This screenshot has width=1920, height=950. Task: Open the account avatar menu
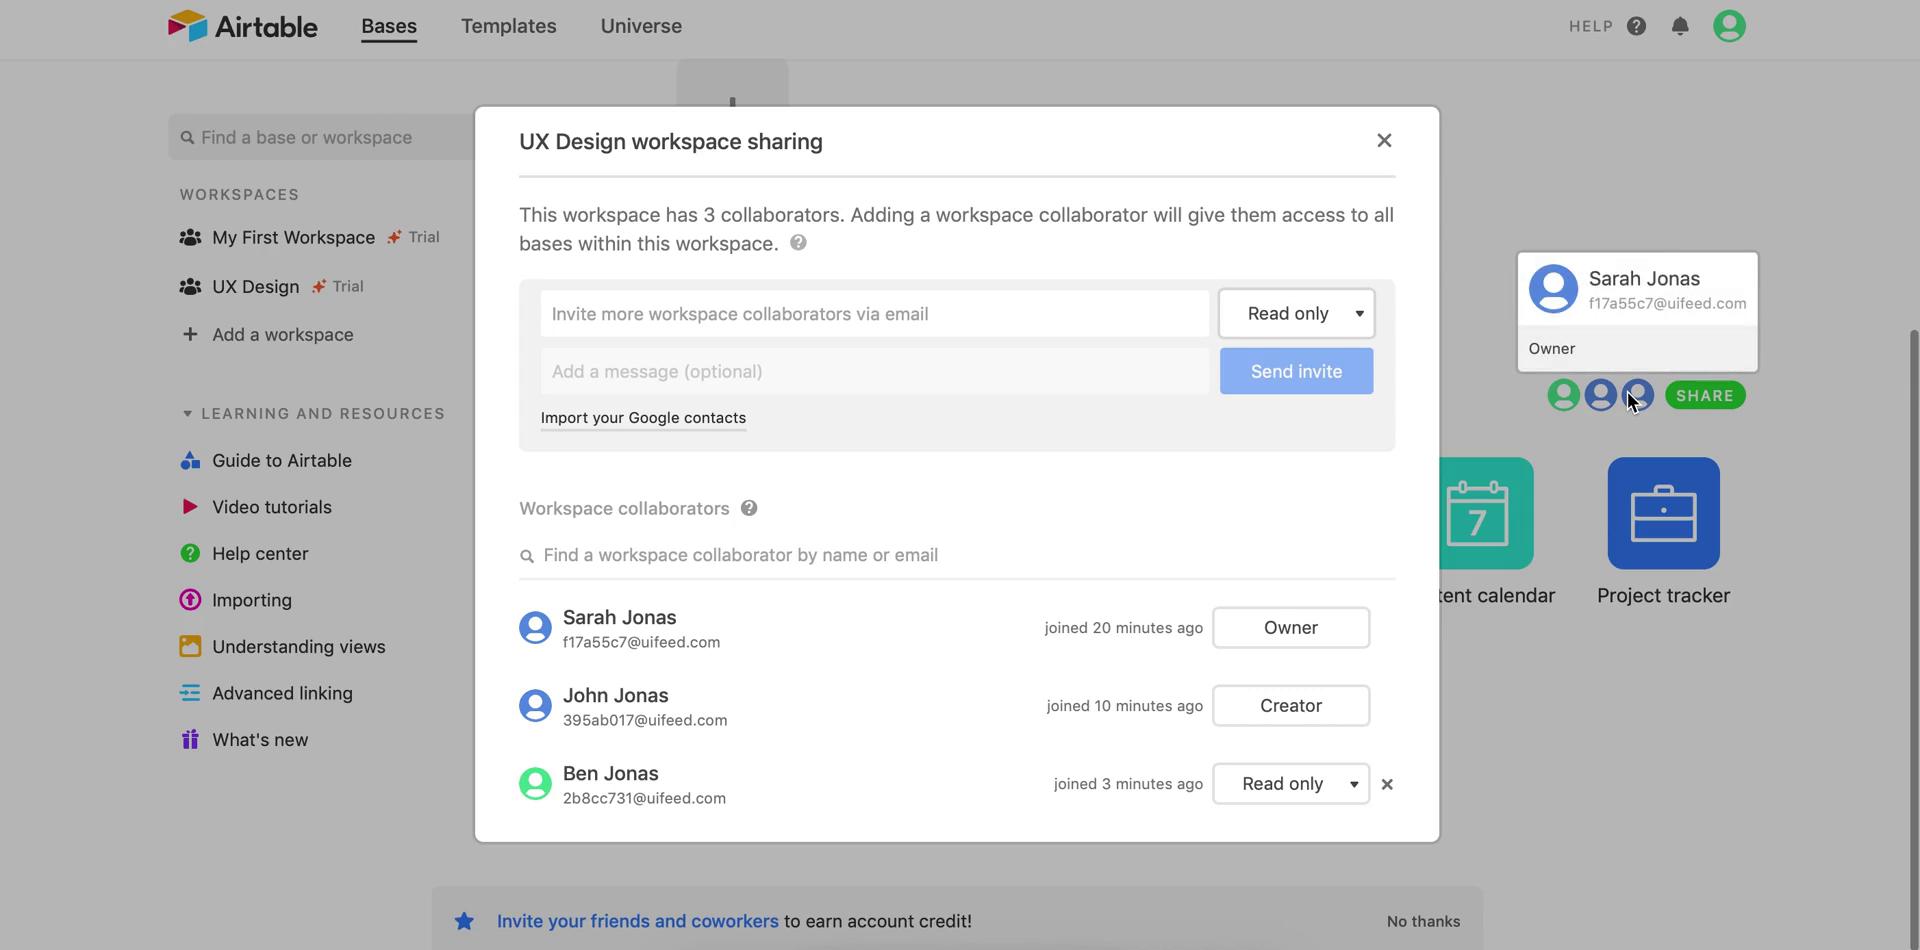pyautogui.click(x=1729, y=26)
